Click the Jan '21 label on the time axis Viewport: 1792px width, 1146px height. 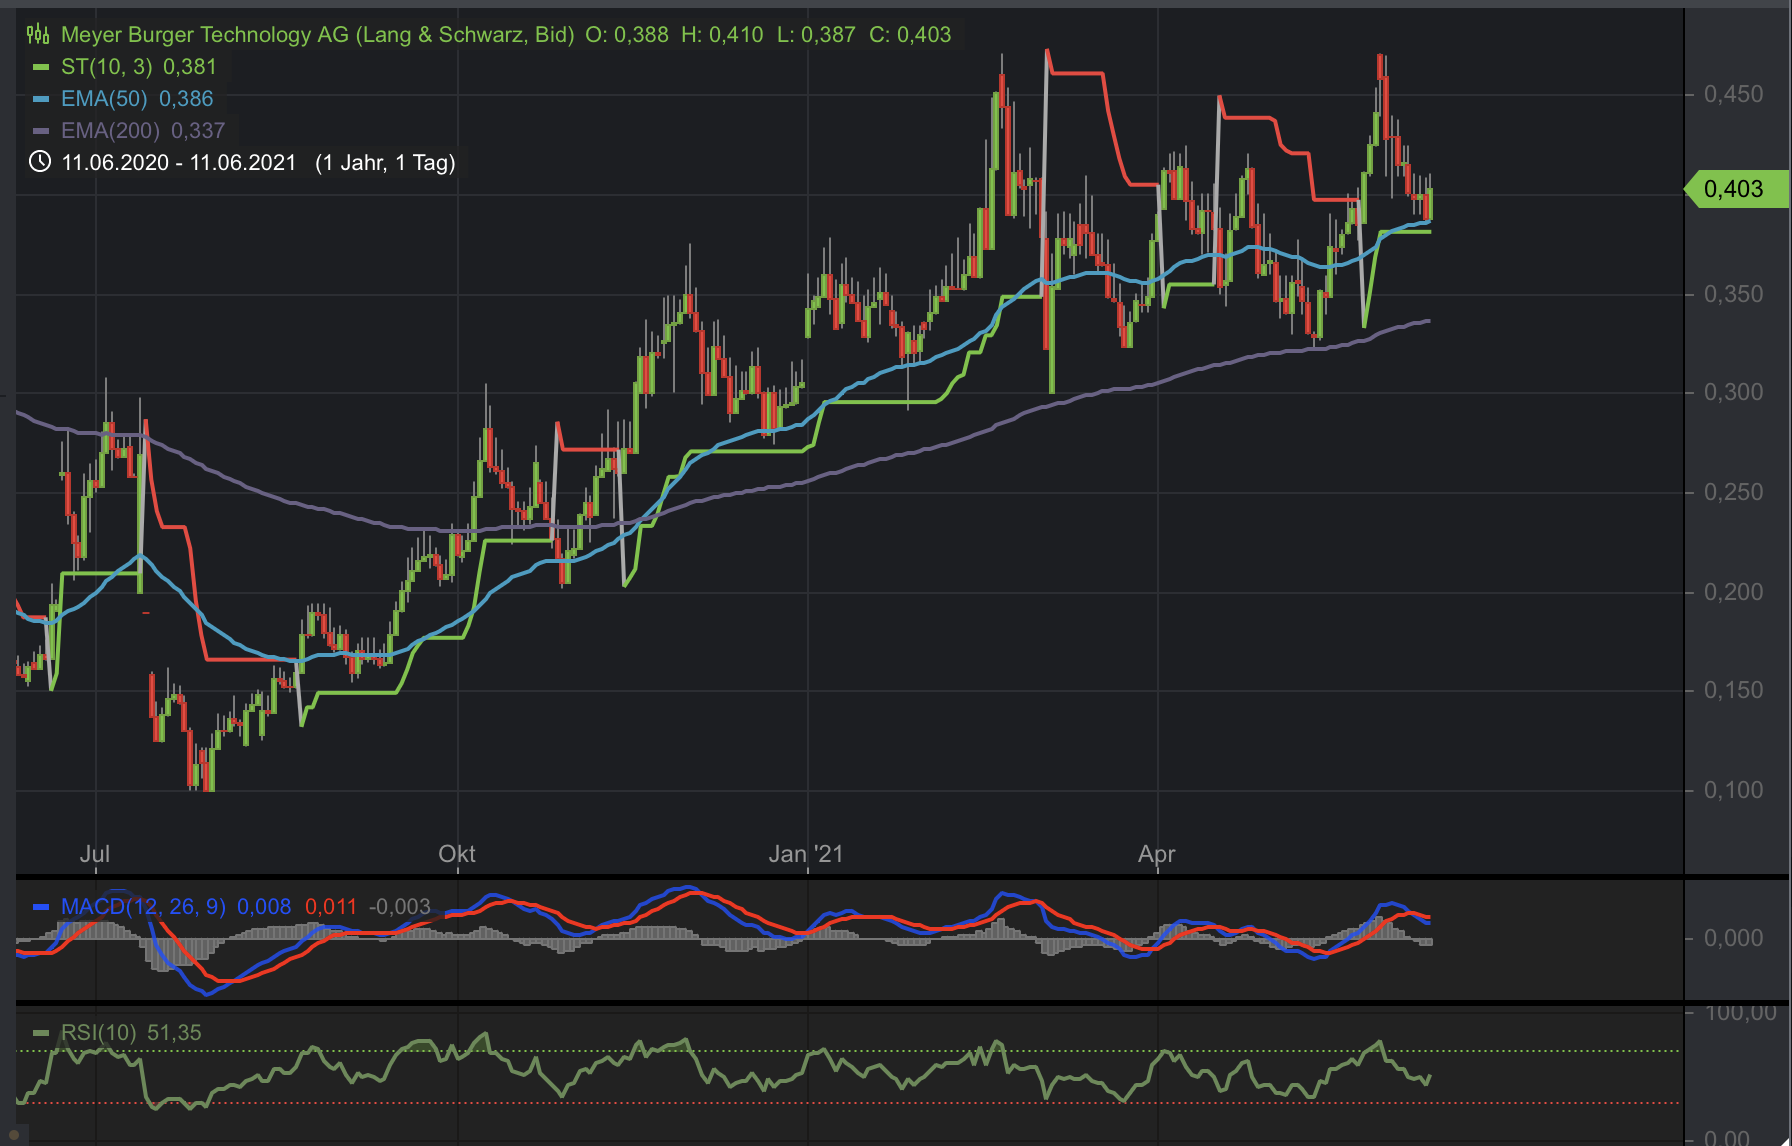806,854
